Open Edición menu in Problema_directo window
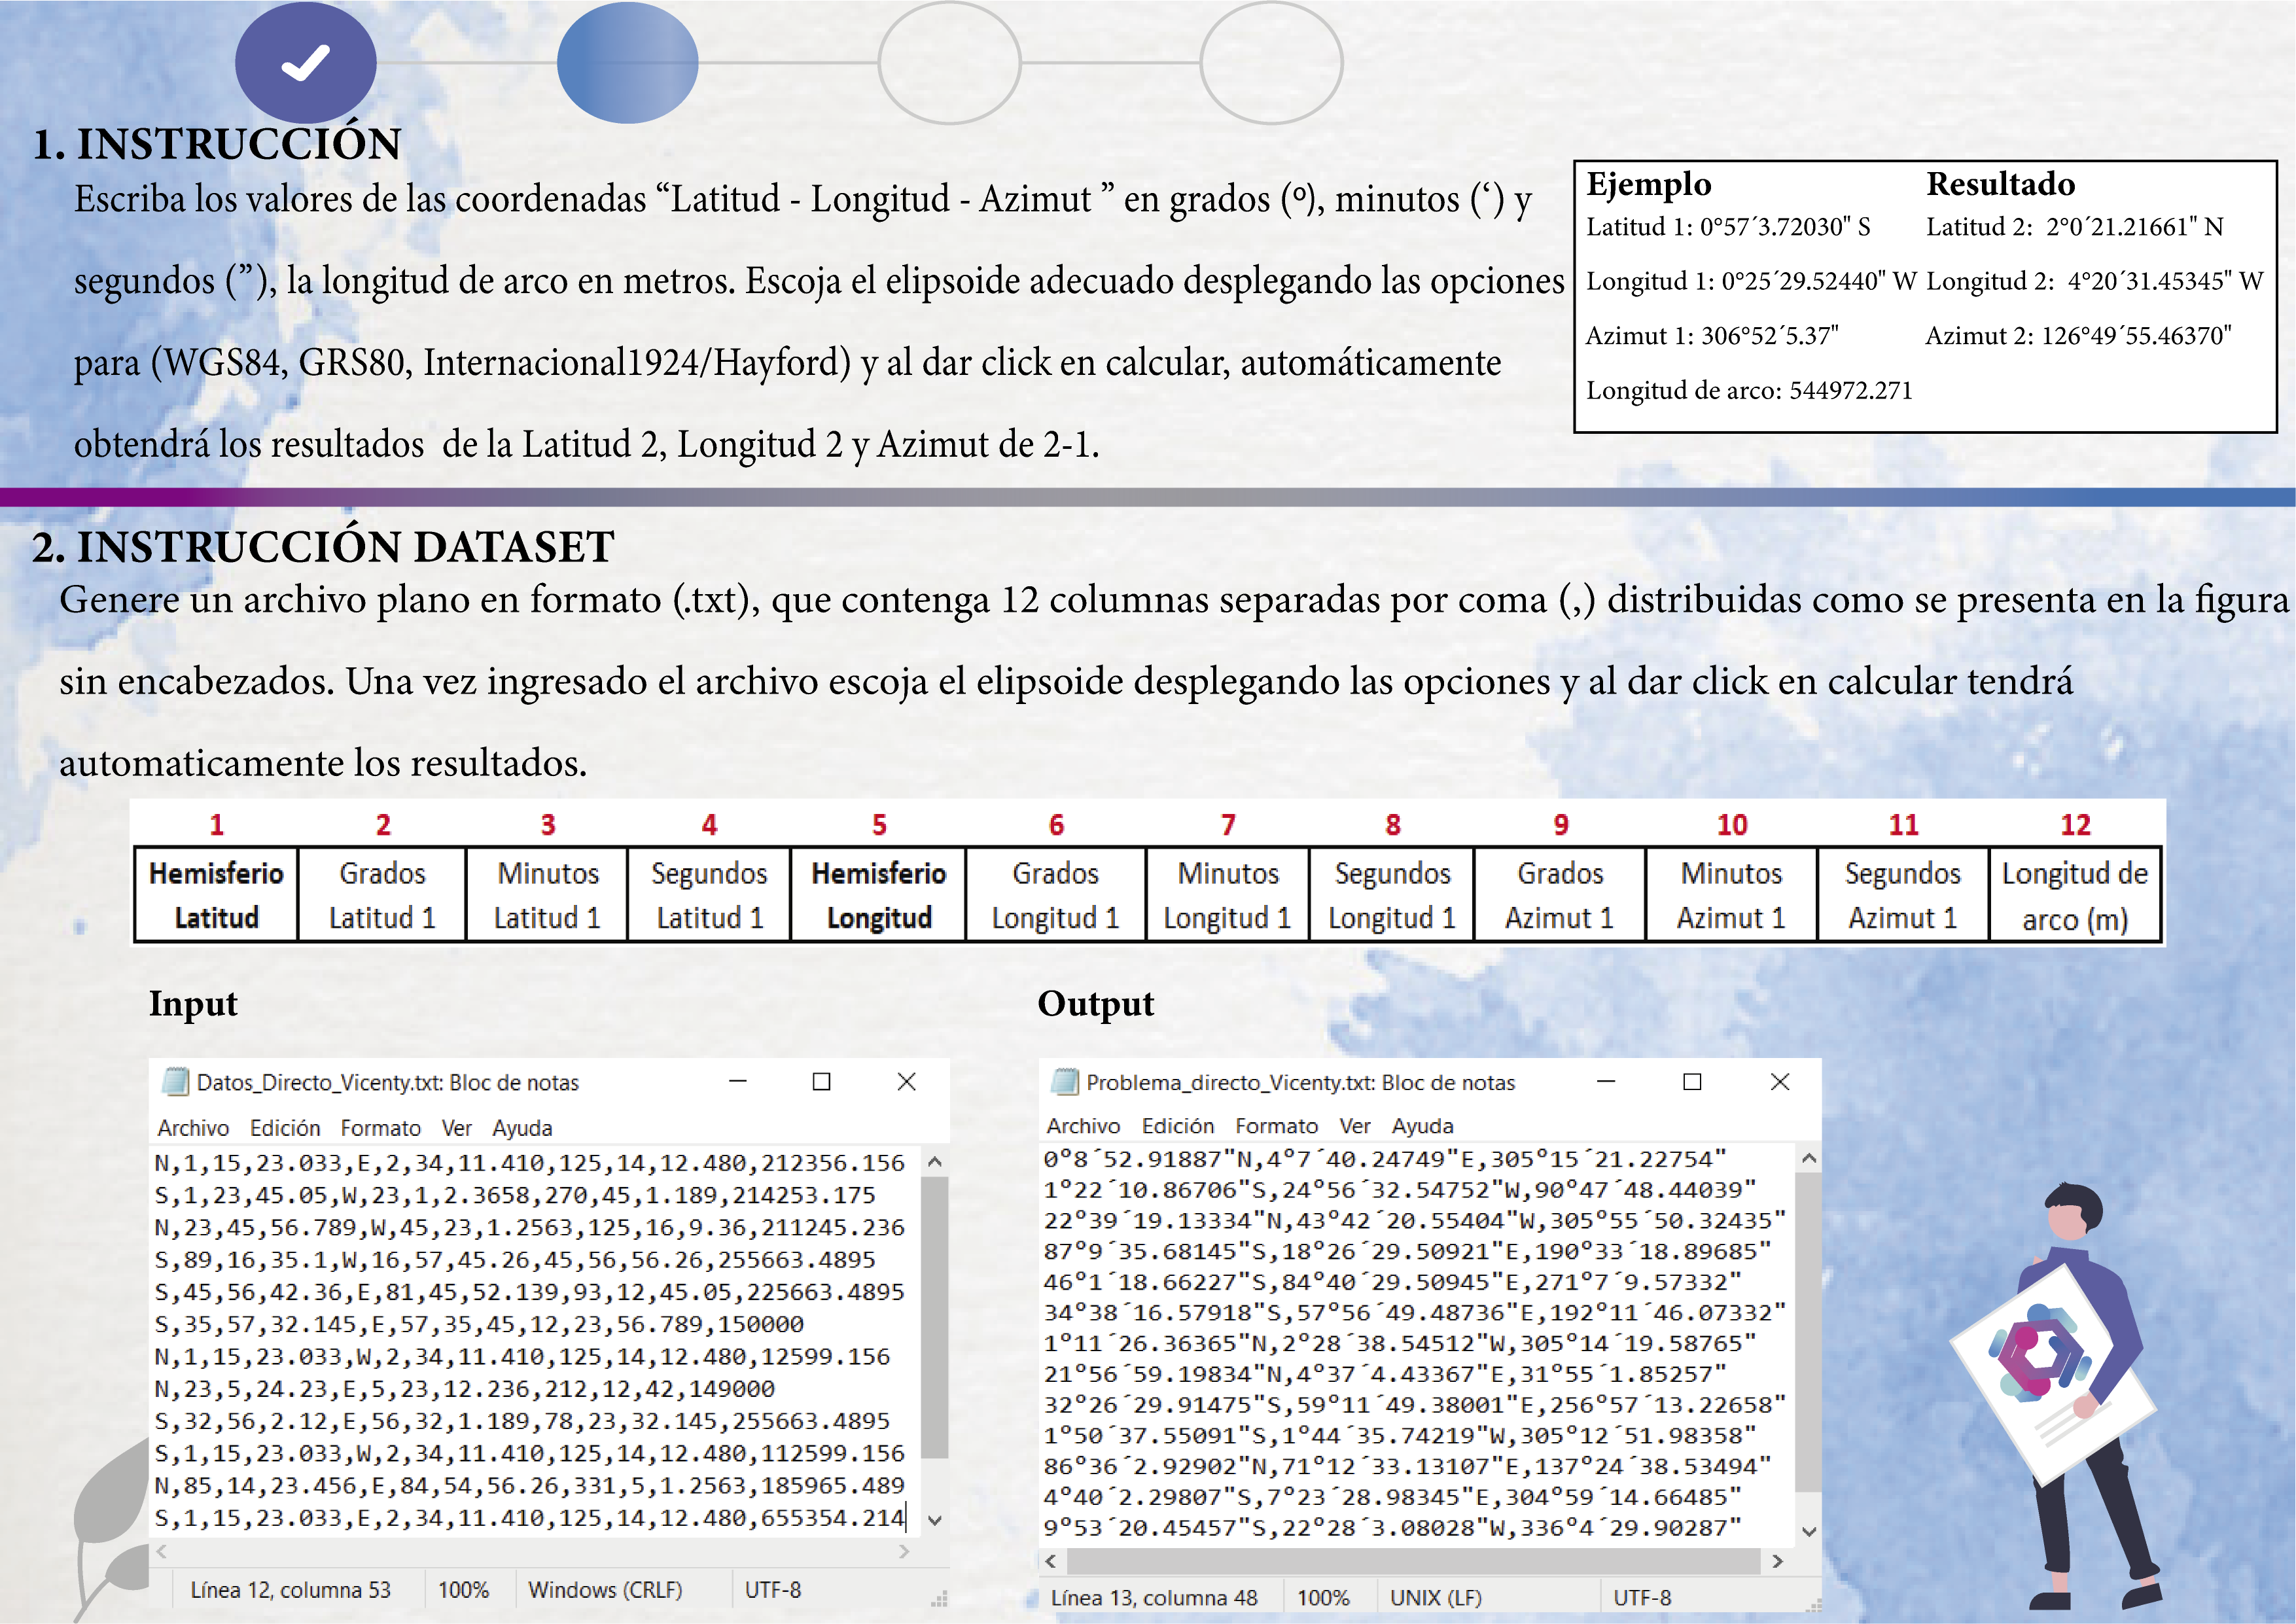The image size is (2296, 1624). (1177, 1126)
